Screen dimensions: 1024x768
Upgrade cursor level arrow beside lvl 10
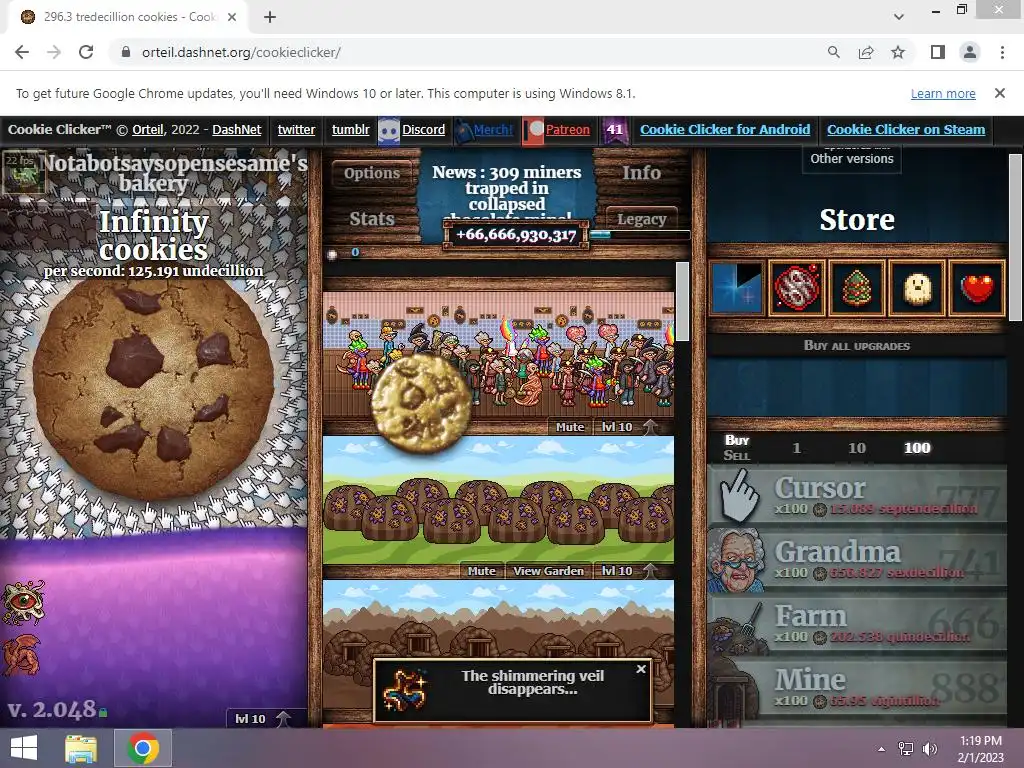[283, 718]
